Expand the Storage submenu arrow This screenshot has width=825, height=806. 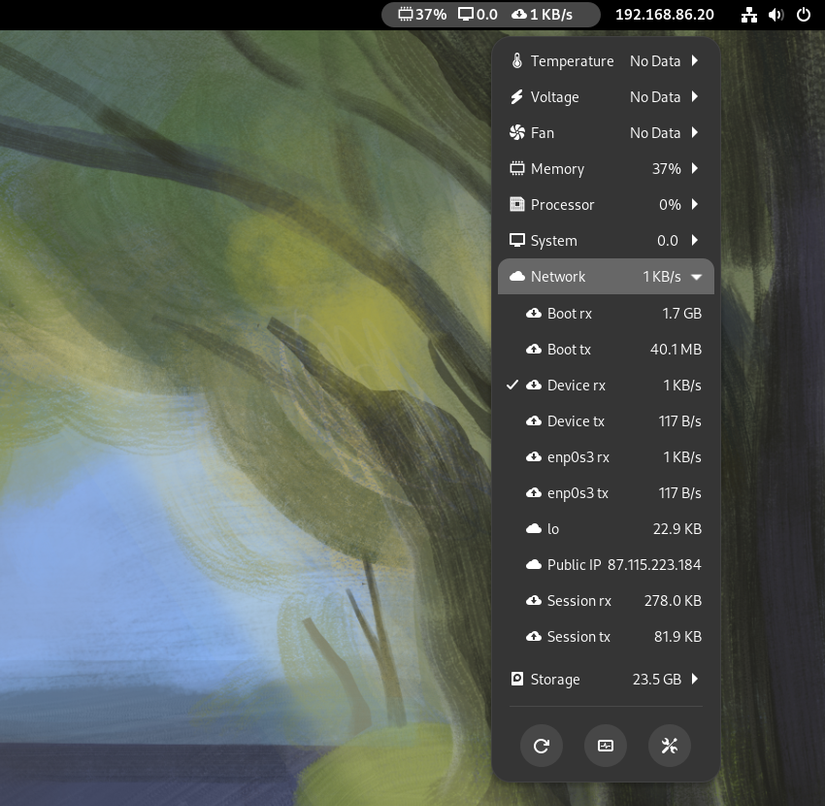[x=695, y=679]
